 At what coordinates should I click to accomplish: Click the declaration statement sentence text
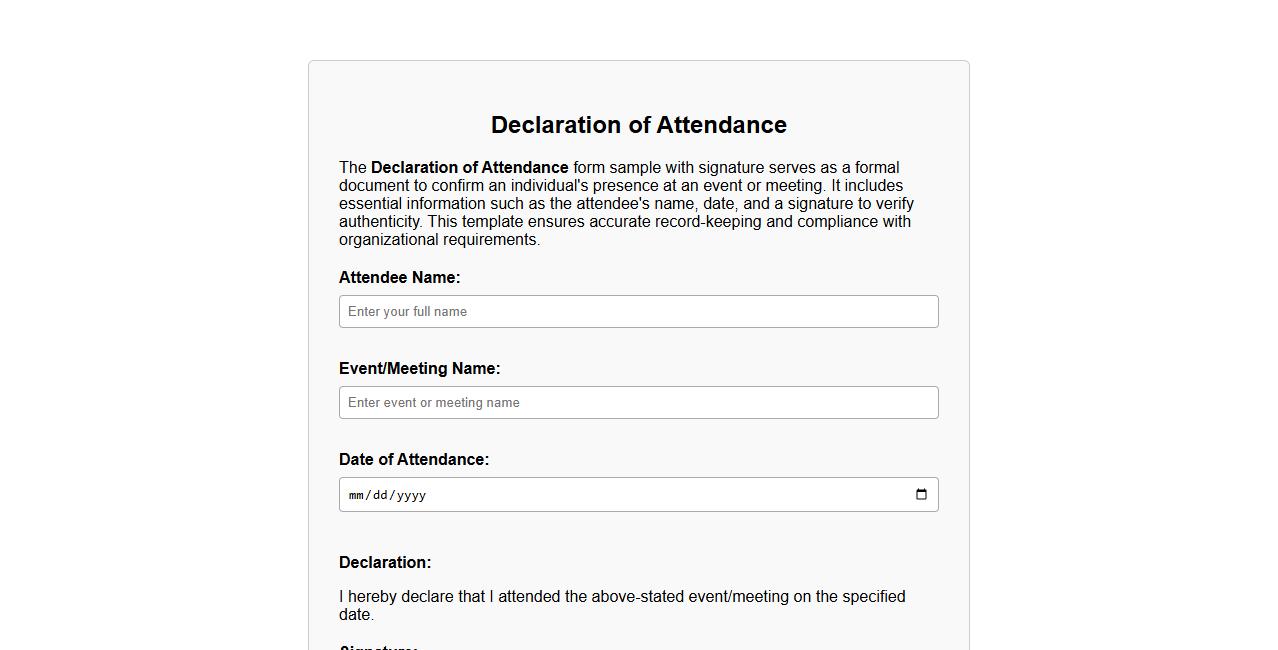[x=622, y=596]
